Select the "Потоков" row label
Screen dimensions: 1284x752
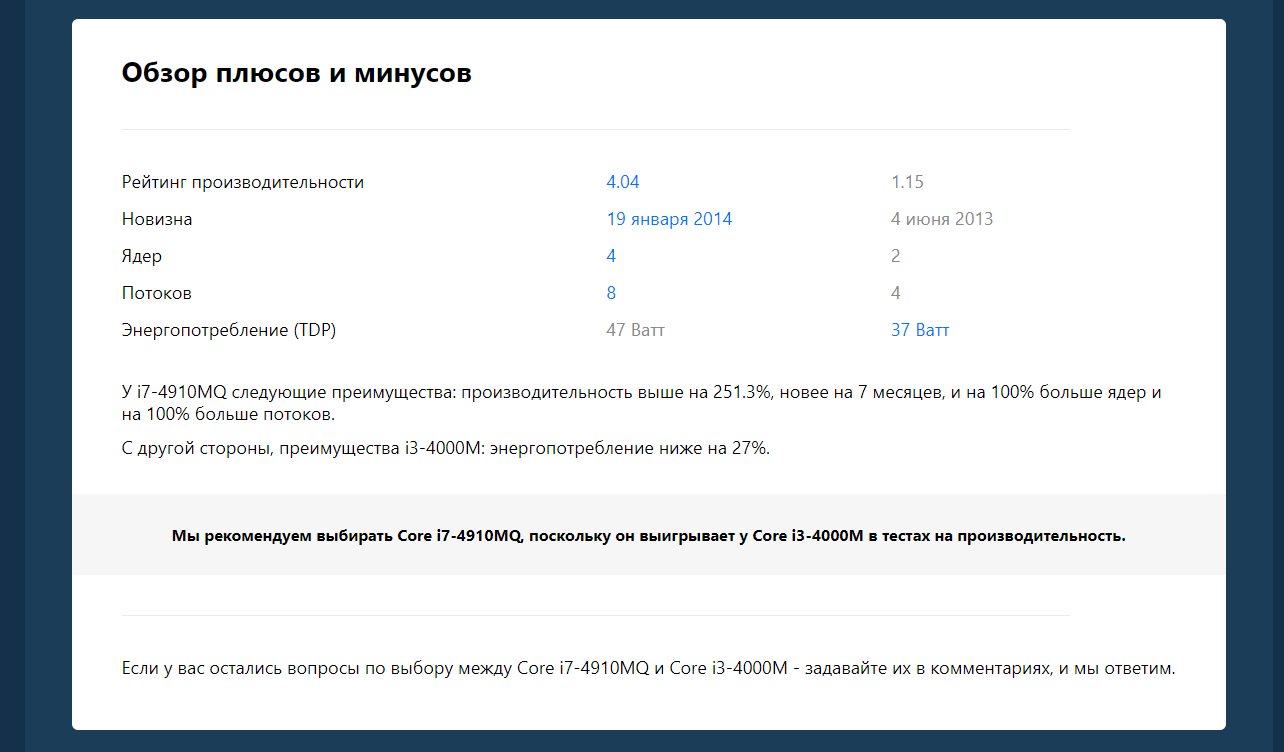pos(157,293)
